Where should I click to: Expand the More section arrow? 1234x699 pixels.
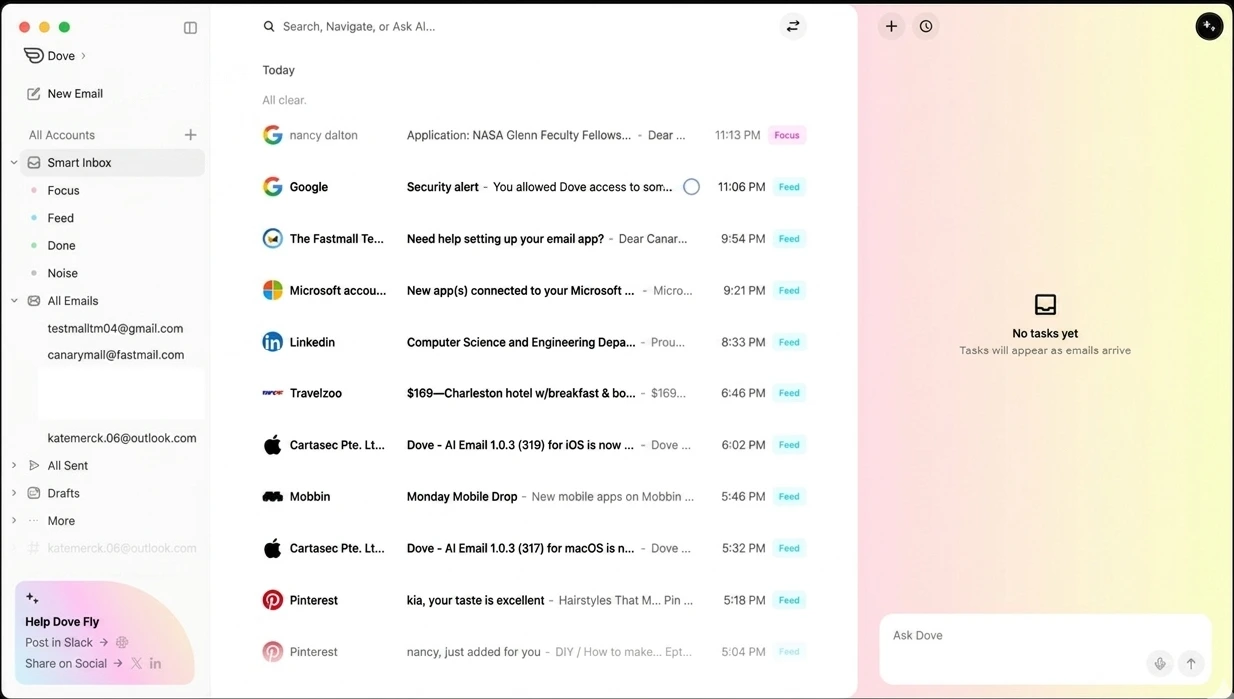pos(14,521)
